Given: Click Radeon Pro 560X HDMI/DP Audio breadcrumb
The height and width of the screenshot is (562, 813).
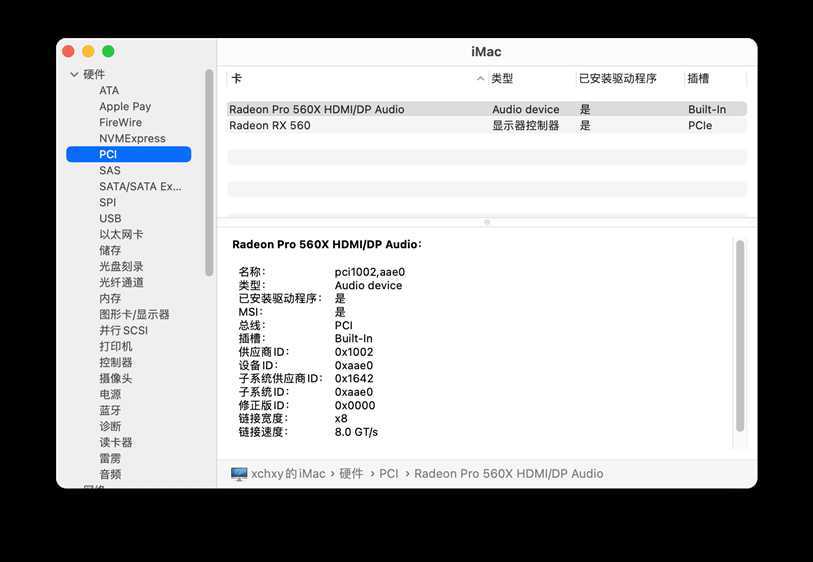Looking at the screenshot, I should tap(509, 474).
